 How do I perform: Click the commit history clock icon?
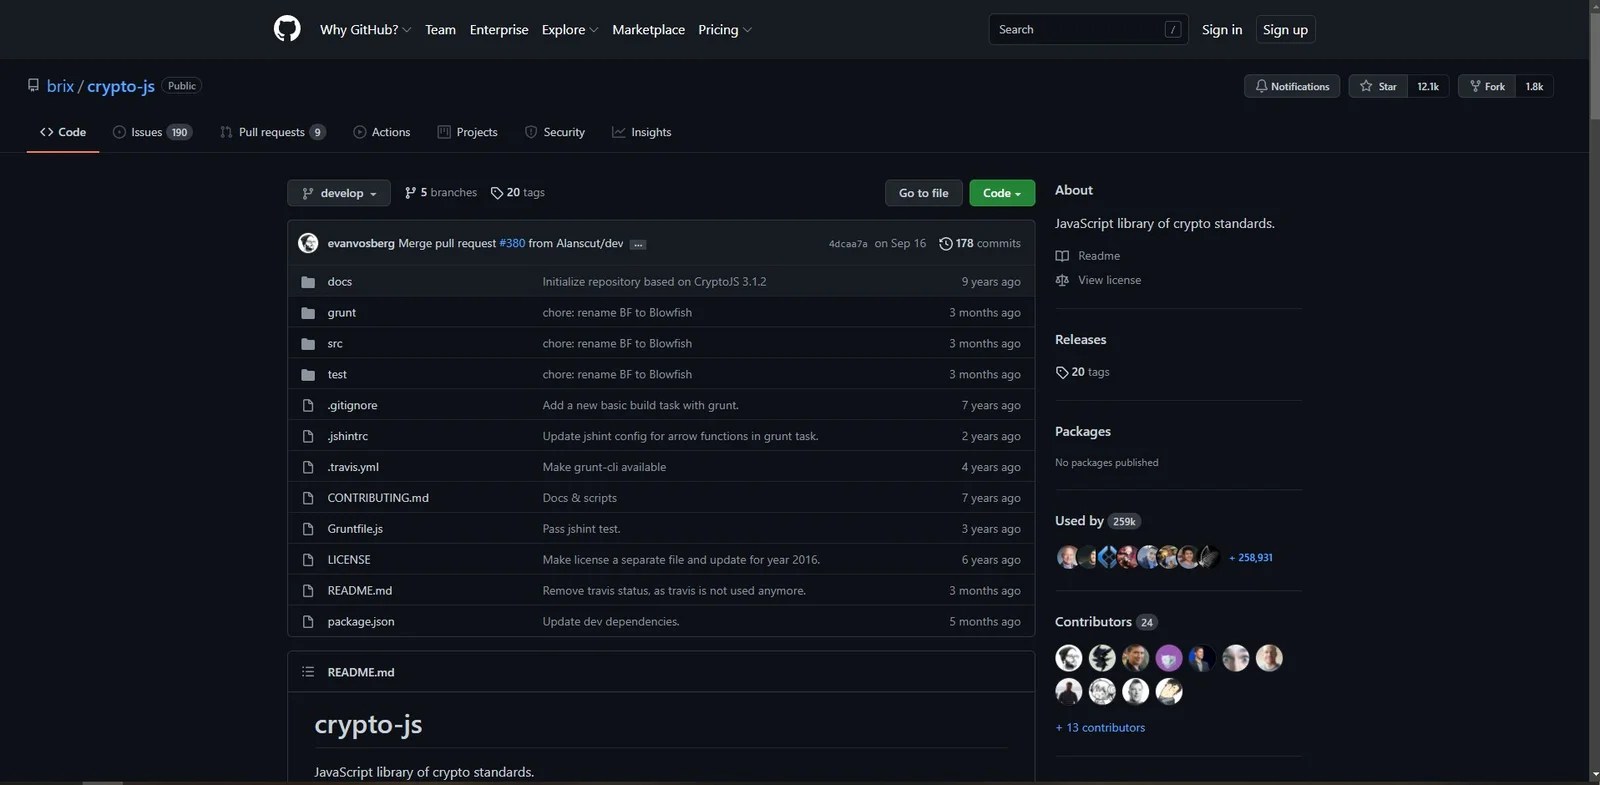click(x=946, y=243)
